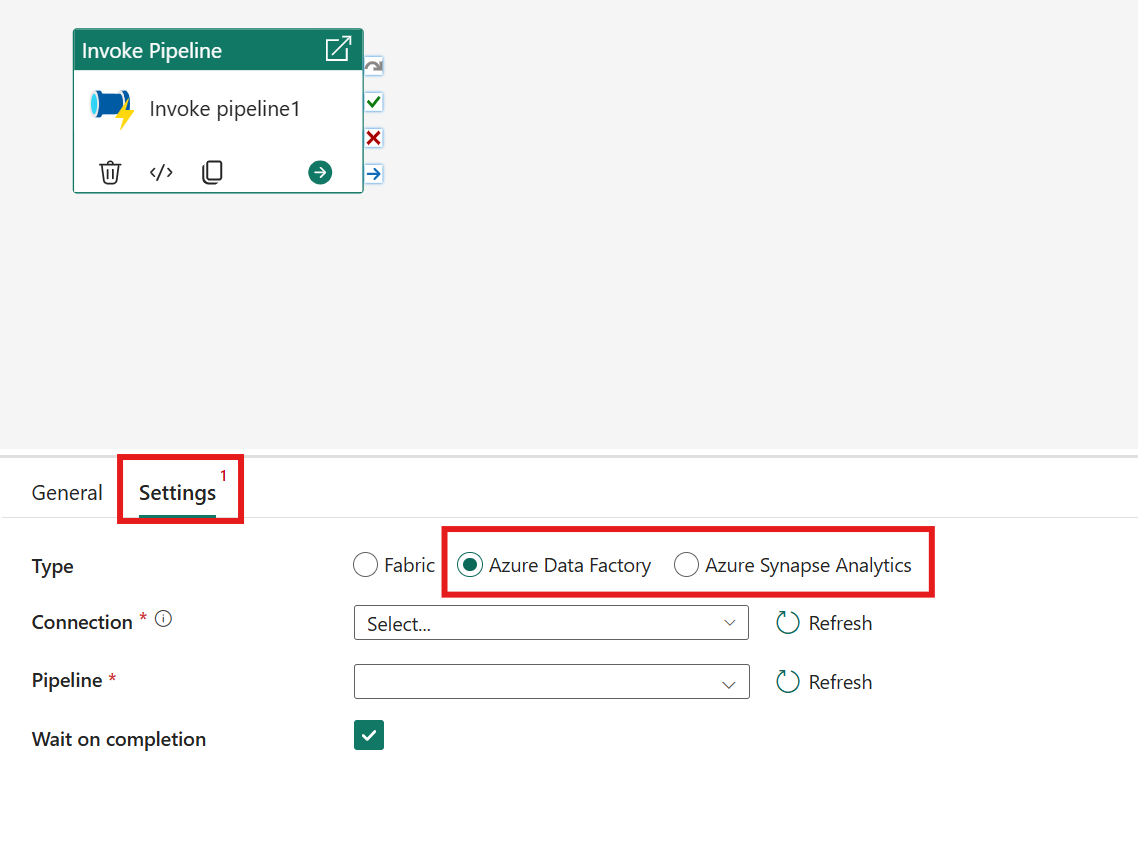The image size is (1138, 862).
Task: Refresh the Connection list
Action: pos(823,622)
